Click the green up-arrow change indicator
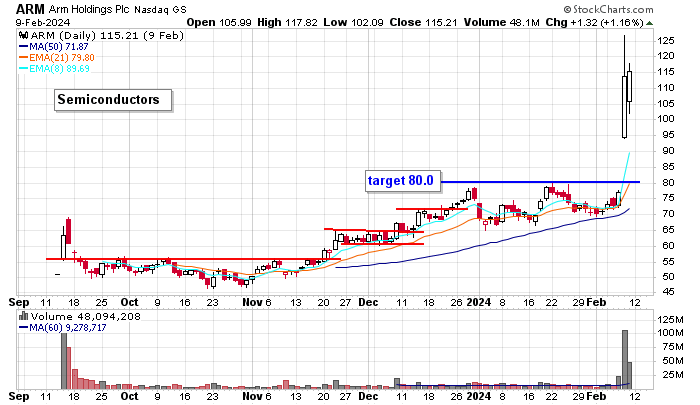700x405 pixels. (650, 23)
